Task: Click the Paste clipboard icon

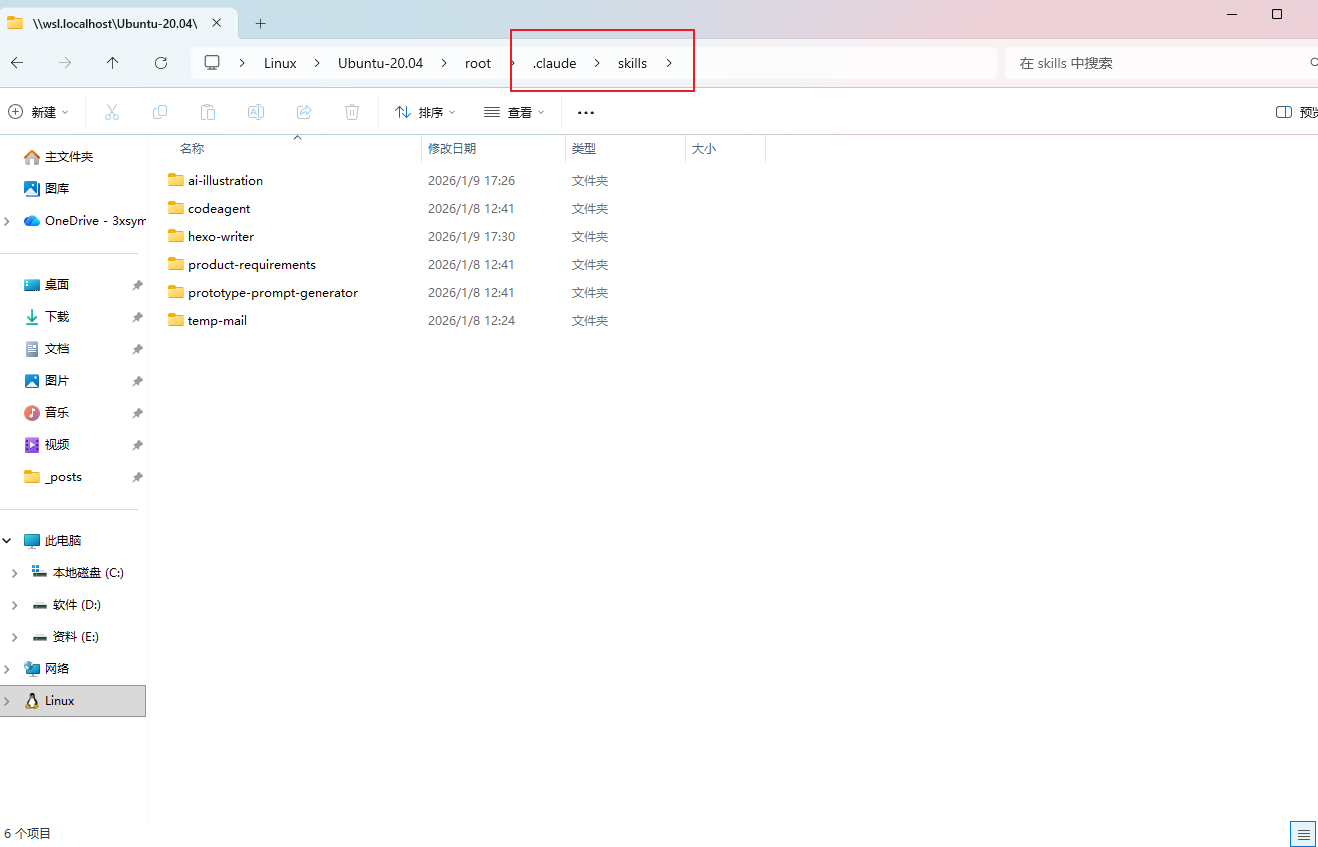Action: (x=208, y=112)
